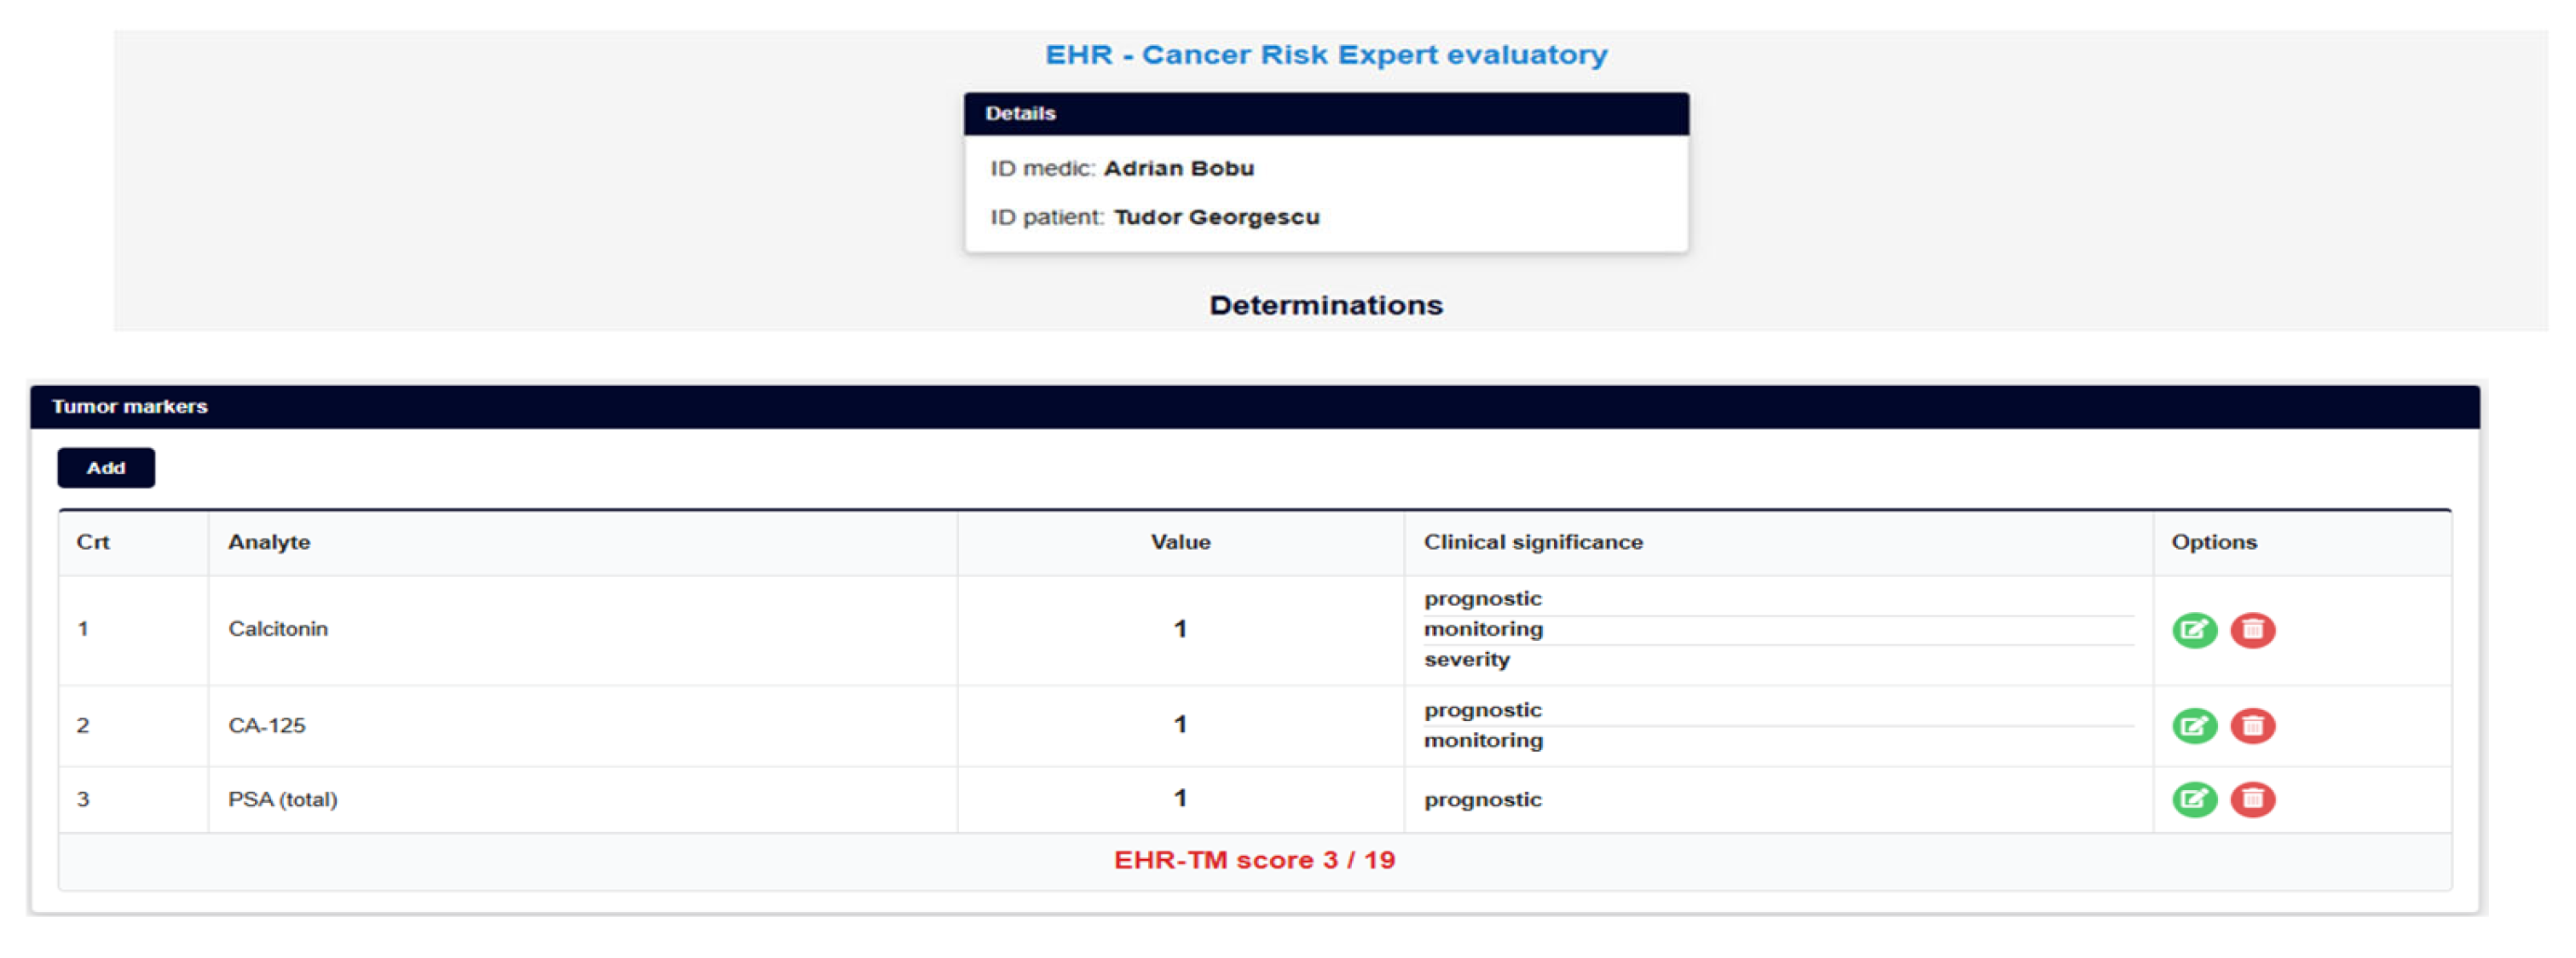Screen dimensions: 2576x958
Task: Delete the Calcitonin tumor marker
Action: click(2252, 630)
